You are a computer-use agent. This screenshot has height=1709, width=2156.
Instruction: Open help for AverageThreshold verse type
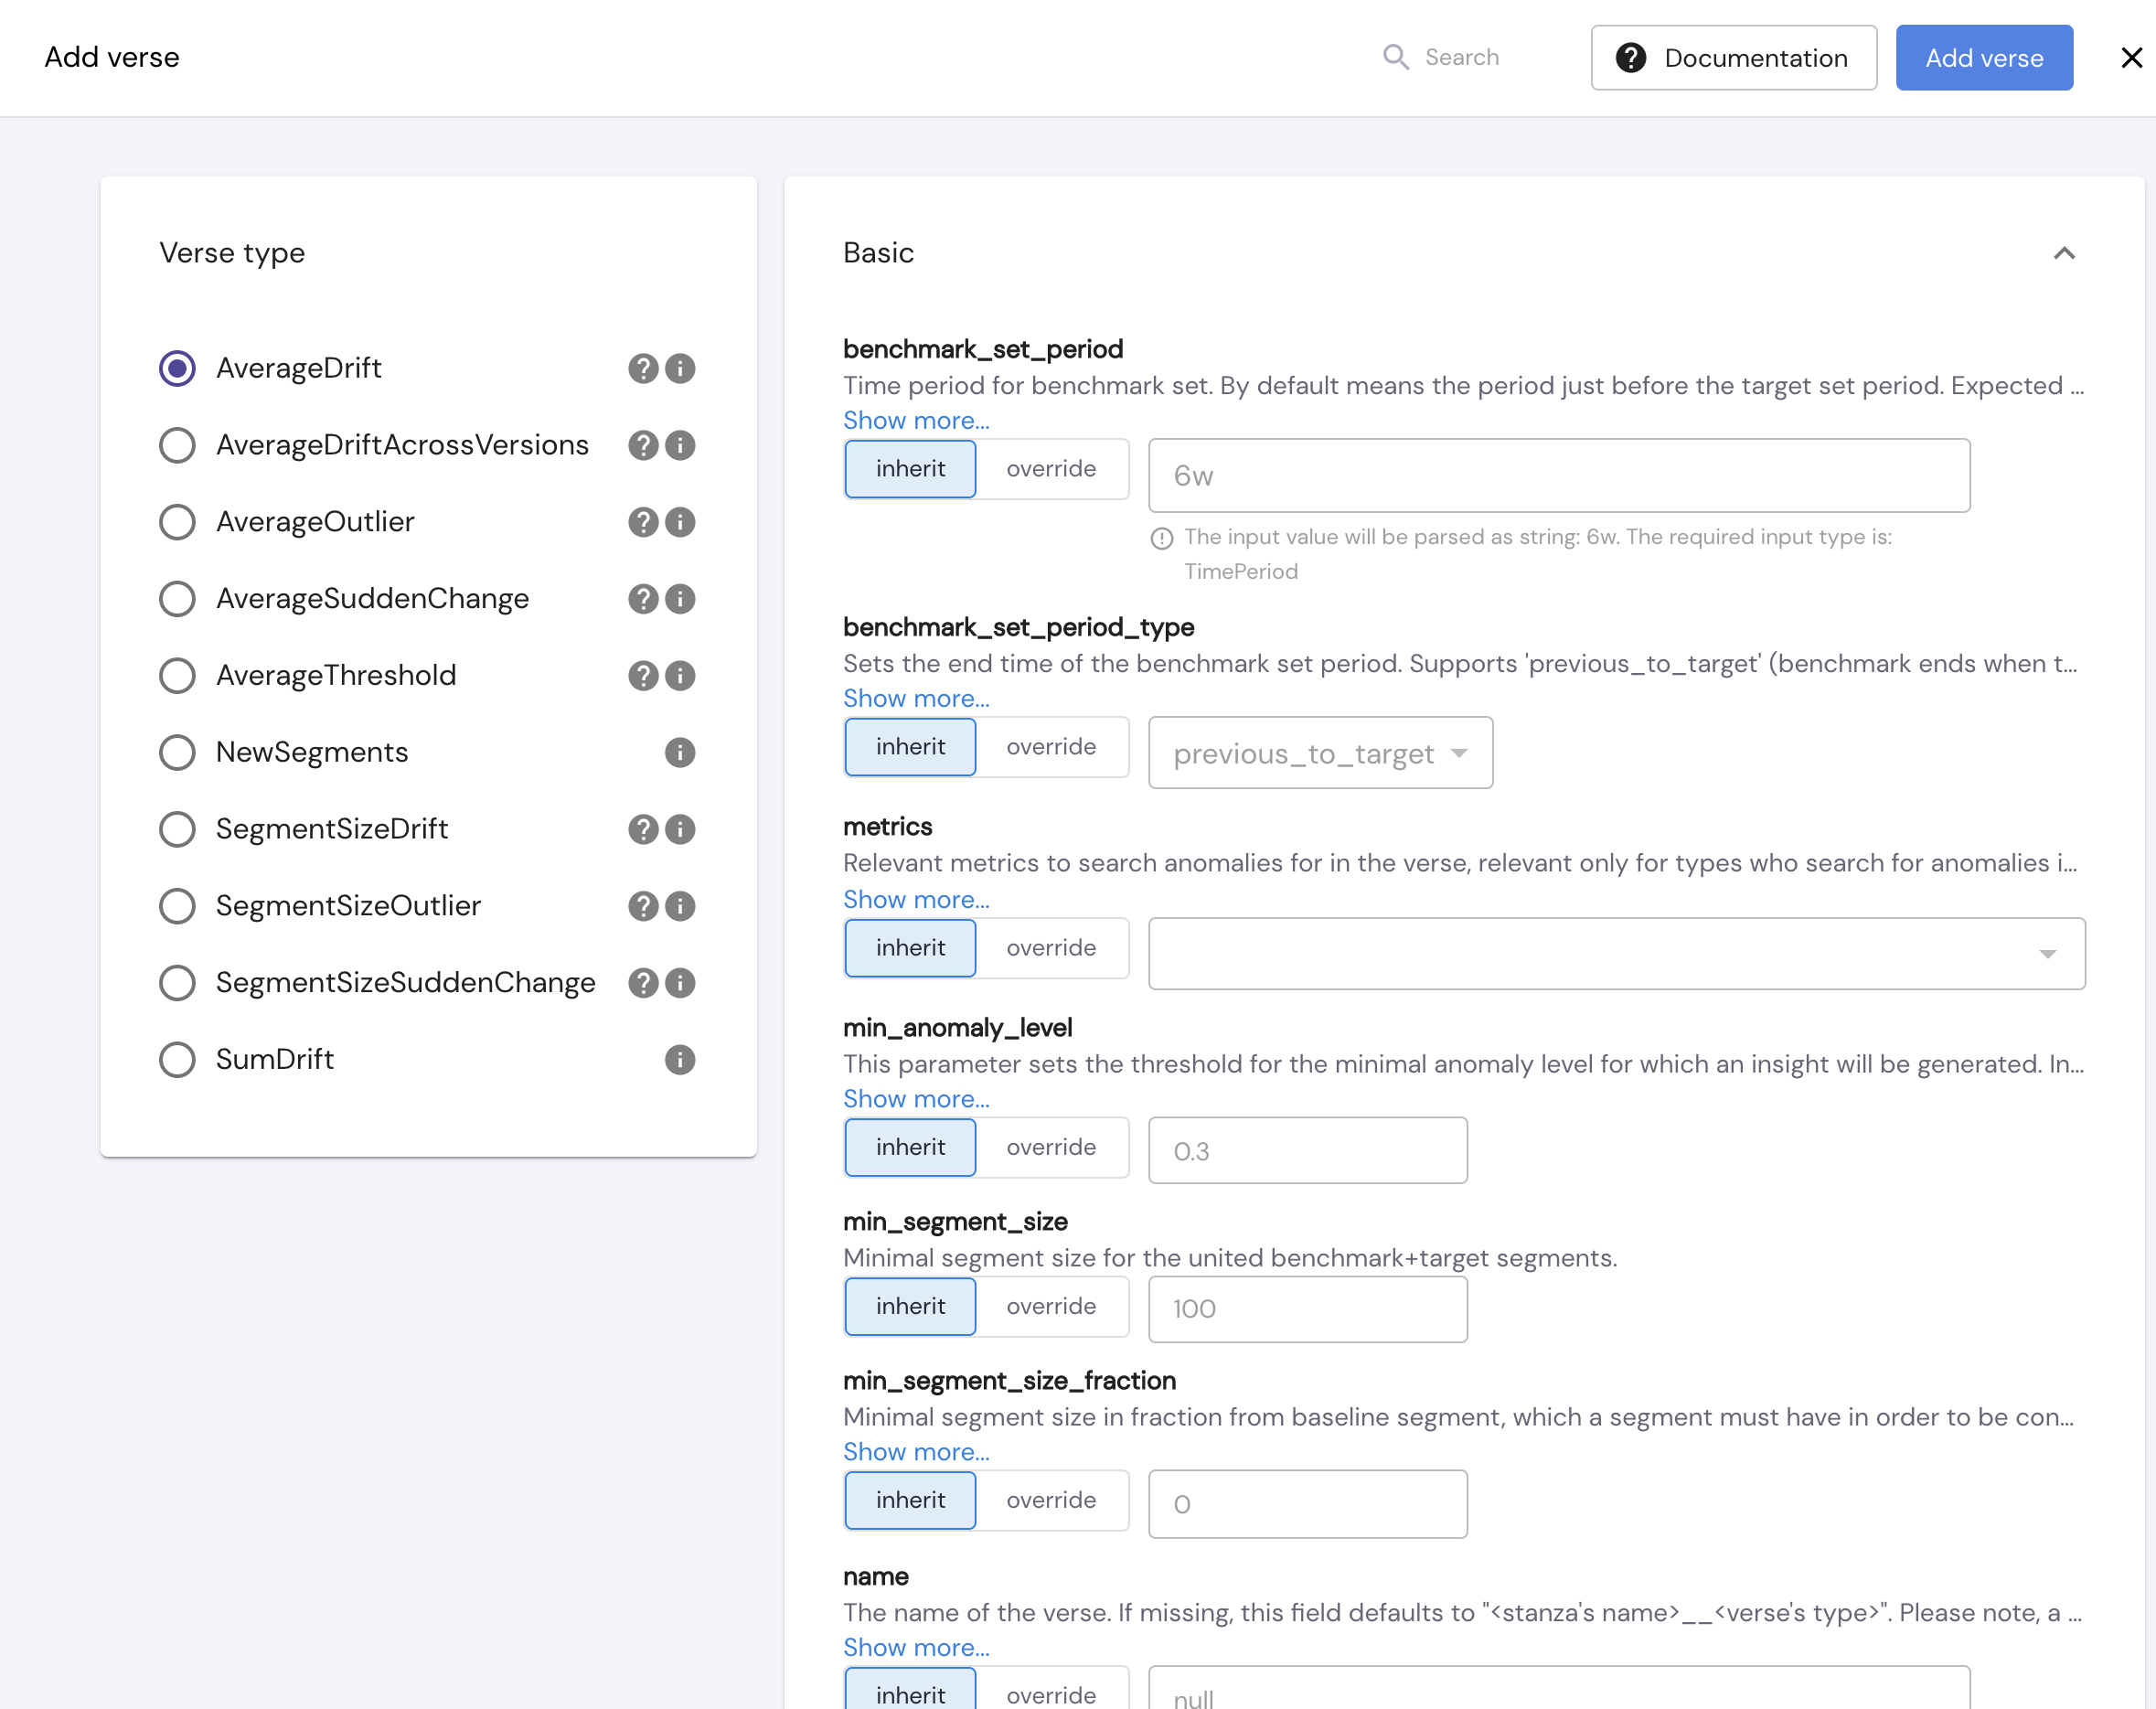tap(643, 675)
